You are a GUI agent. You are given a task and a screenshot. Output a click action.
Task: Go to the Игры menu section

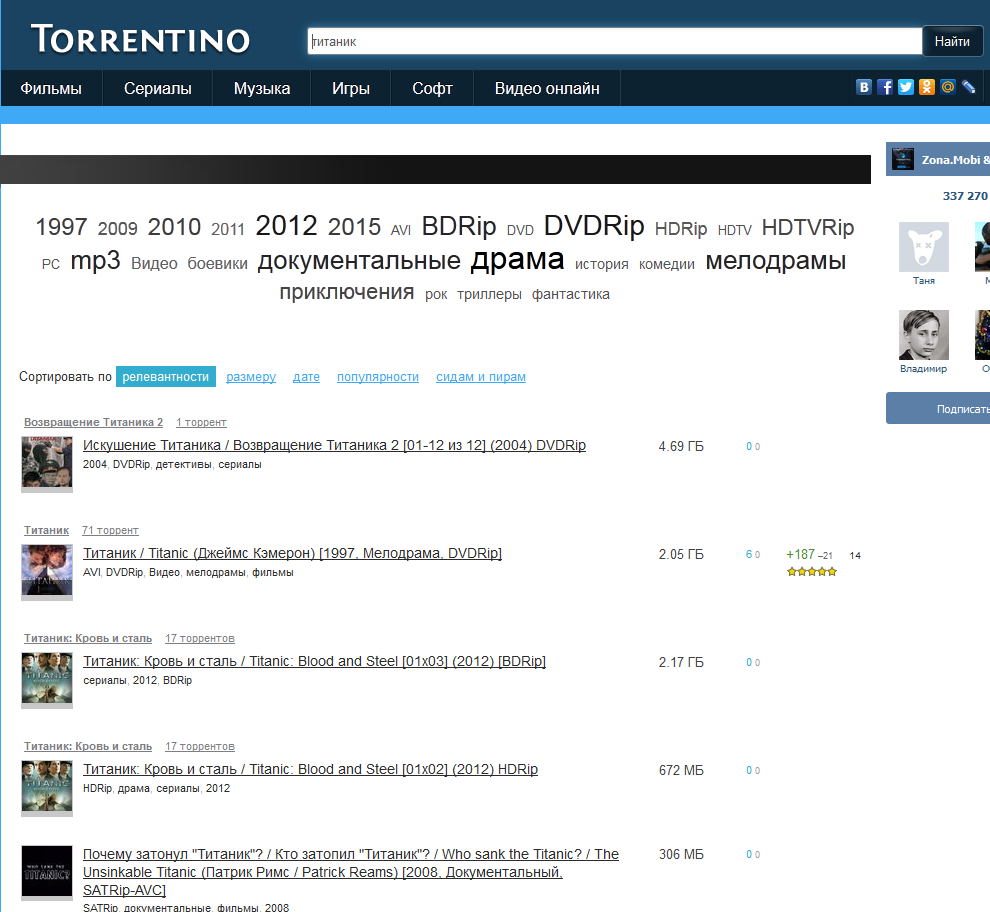(351, 88)
